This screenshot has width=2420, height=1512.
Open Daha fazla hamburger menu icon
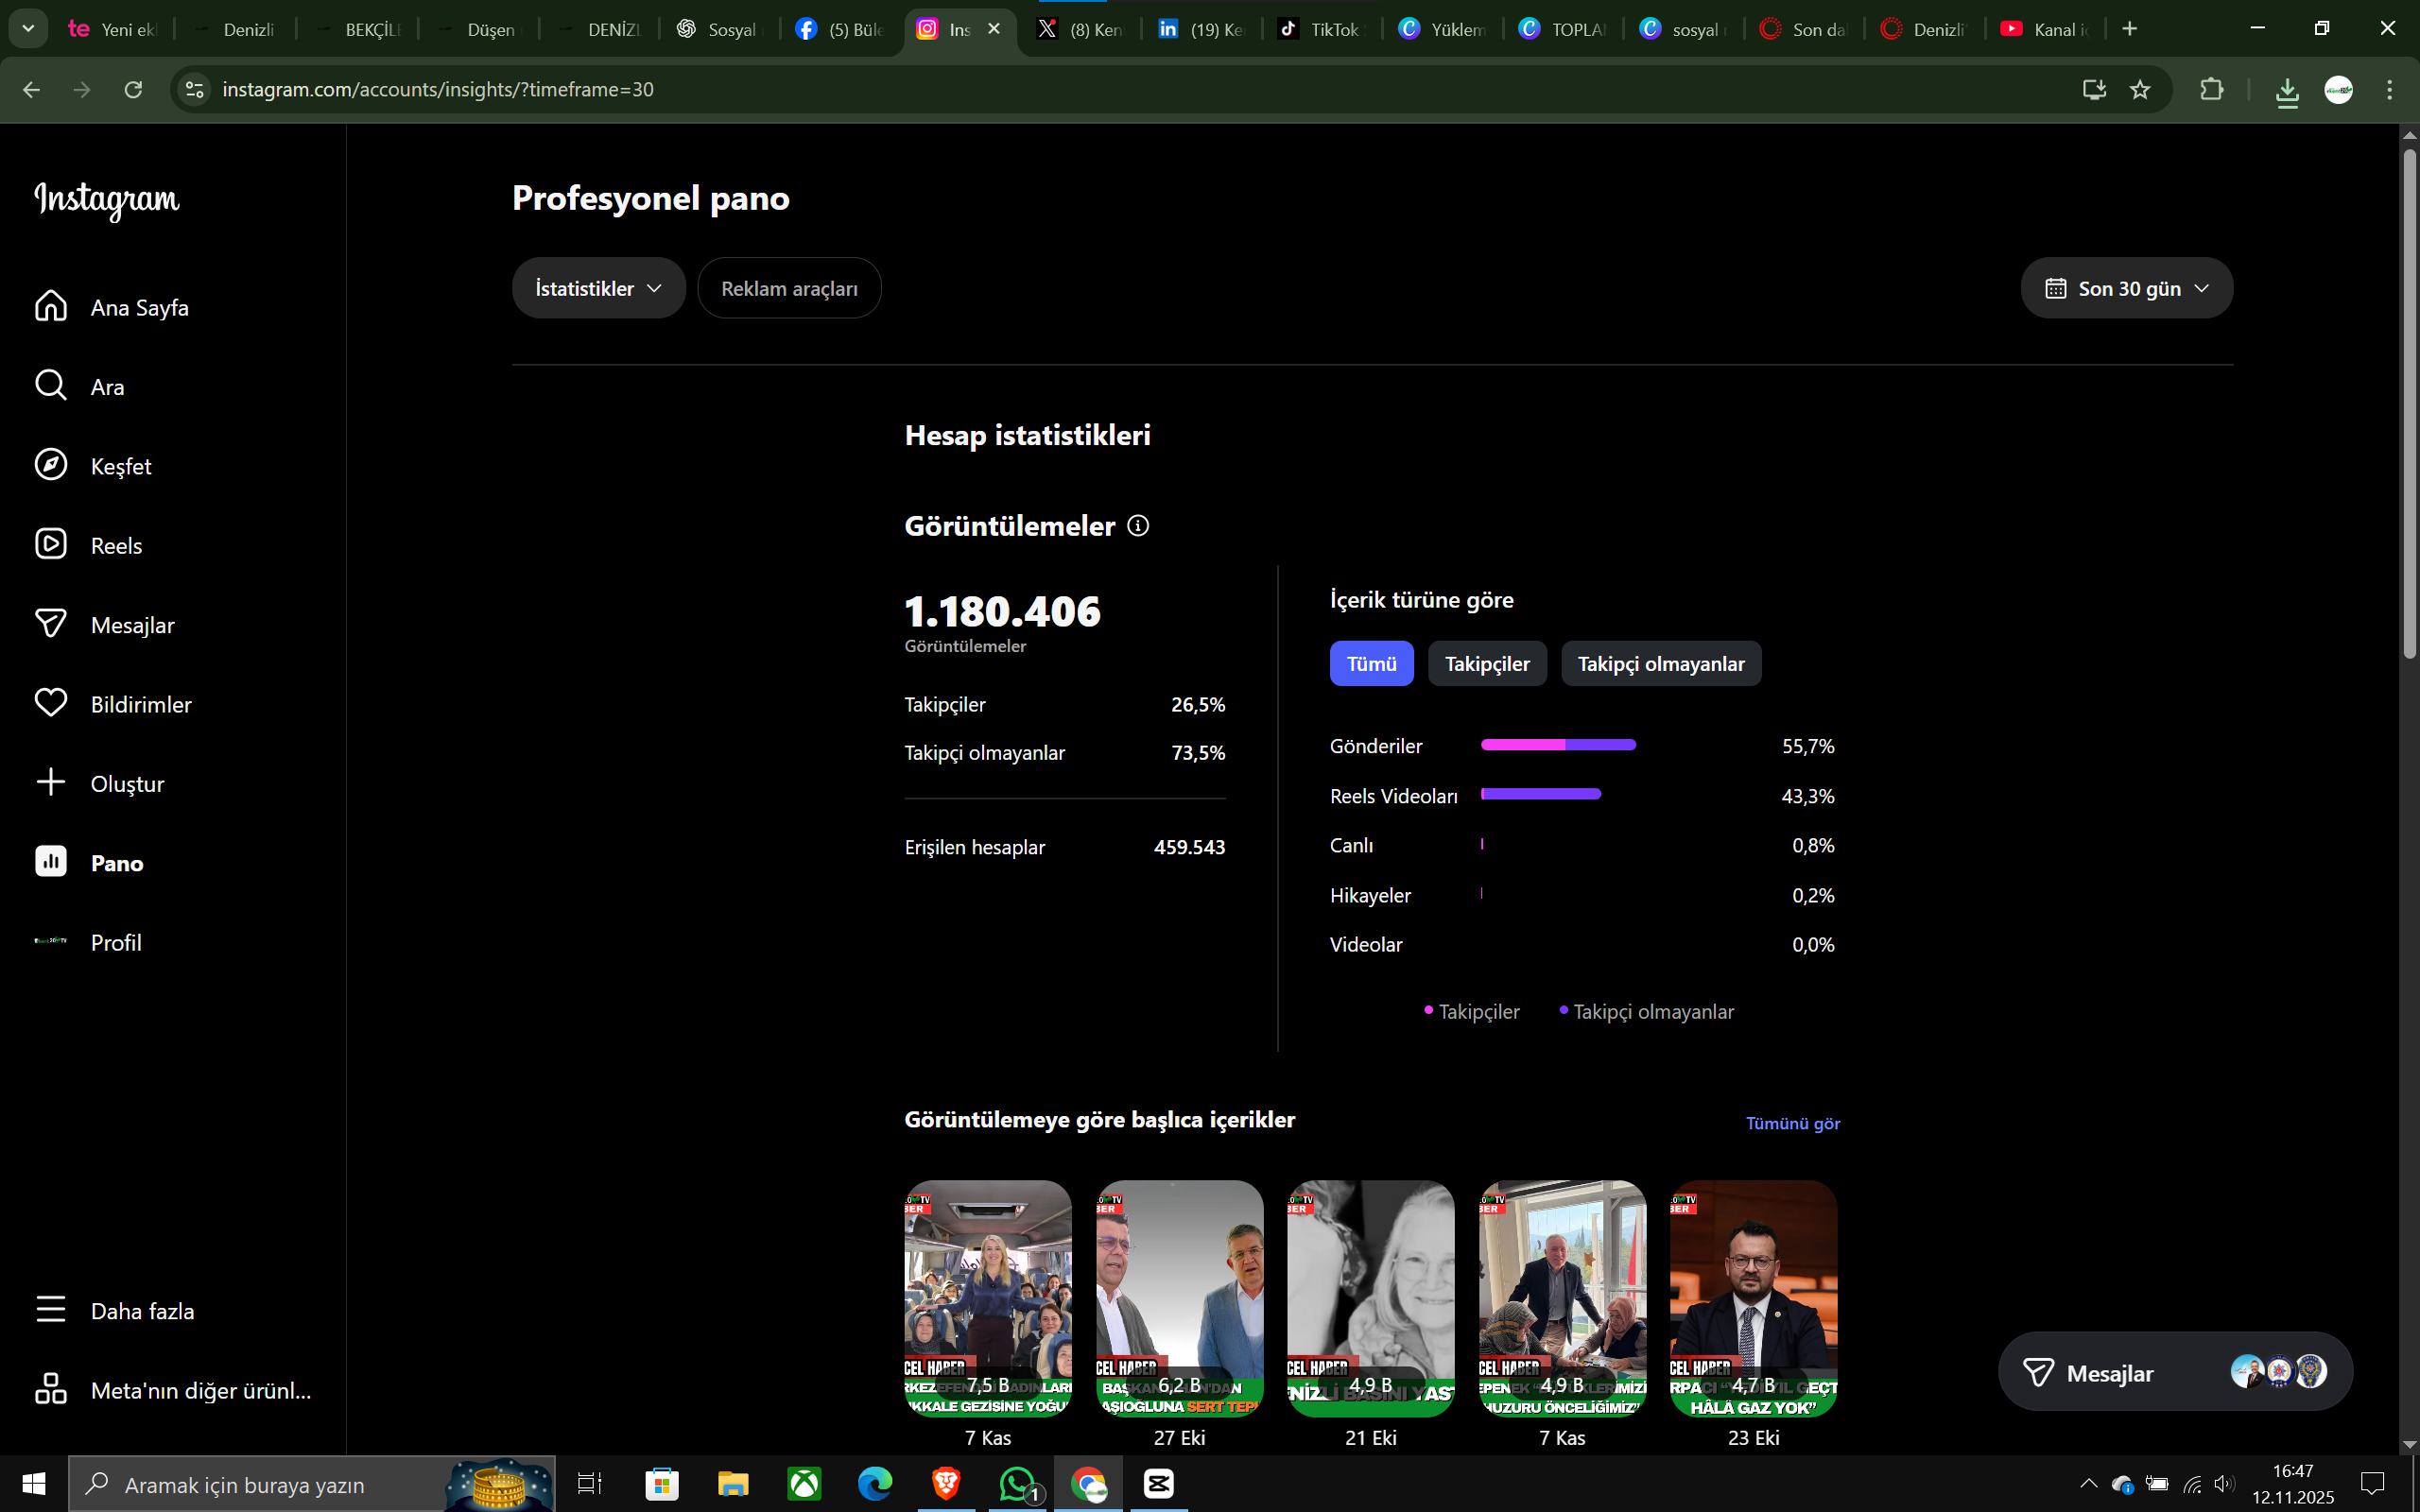coord(50,1309)
